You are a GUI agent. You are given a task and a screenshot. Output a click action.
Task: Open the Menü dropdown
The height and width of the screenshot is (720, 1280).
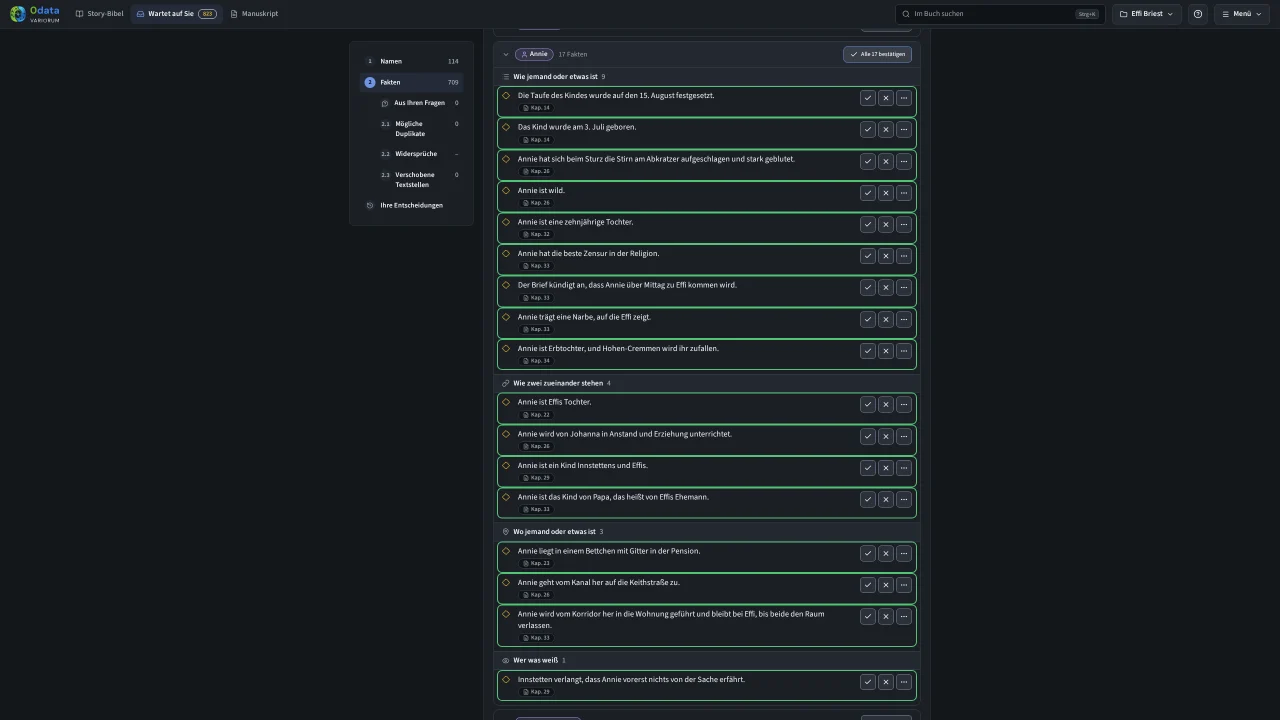[1241, 14]
